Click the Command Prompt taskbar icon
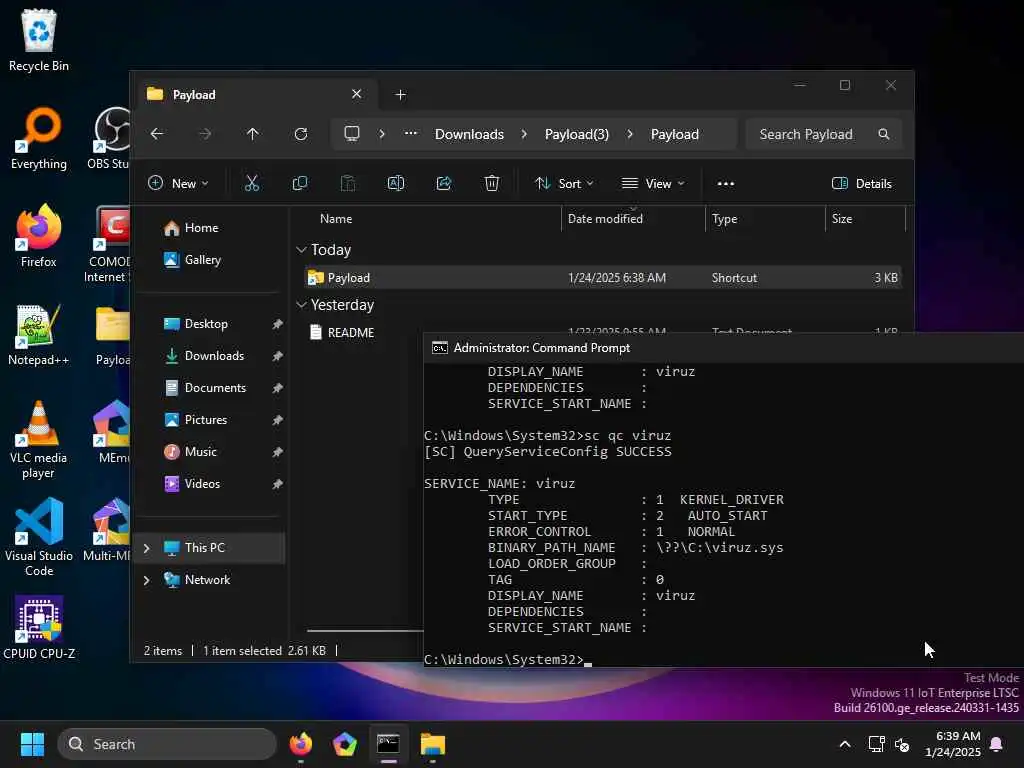1024x768 pixels. 389,744
